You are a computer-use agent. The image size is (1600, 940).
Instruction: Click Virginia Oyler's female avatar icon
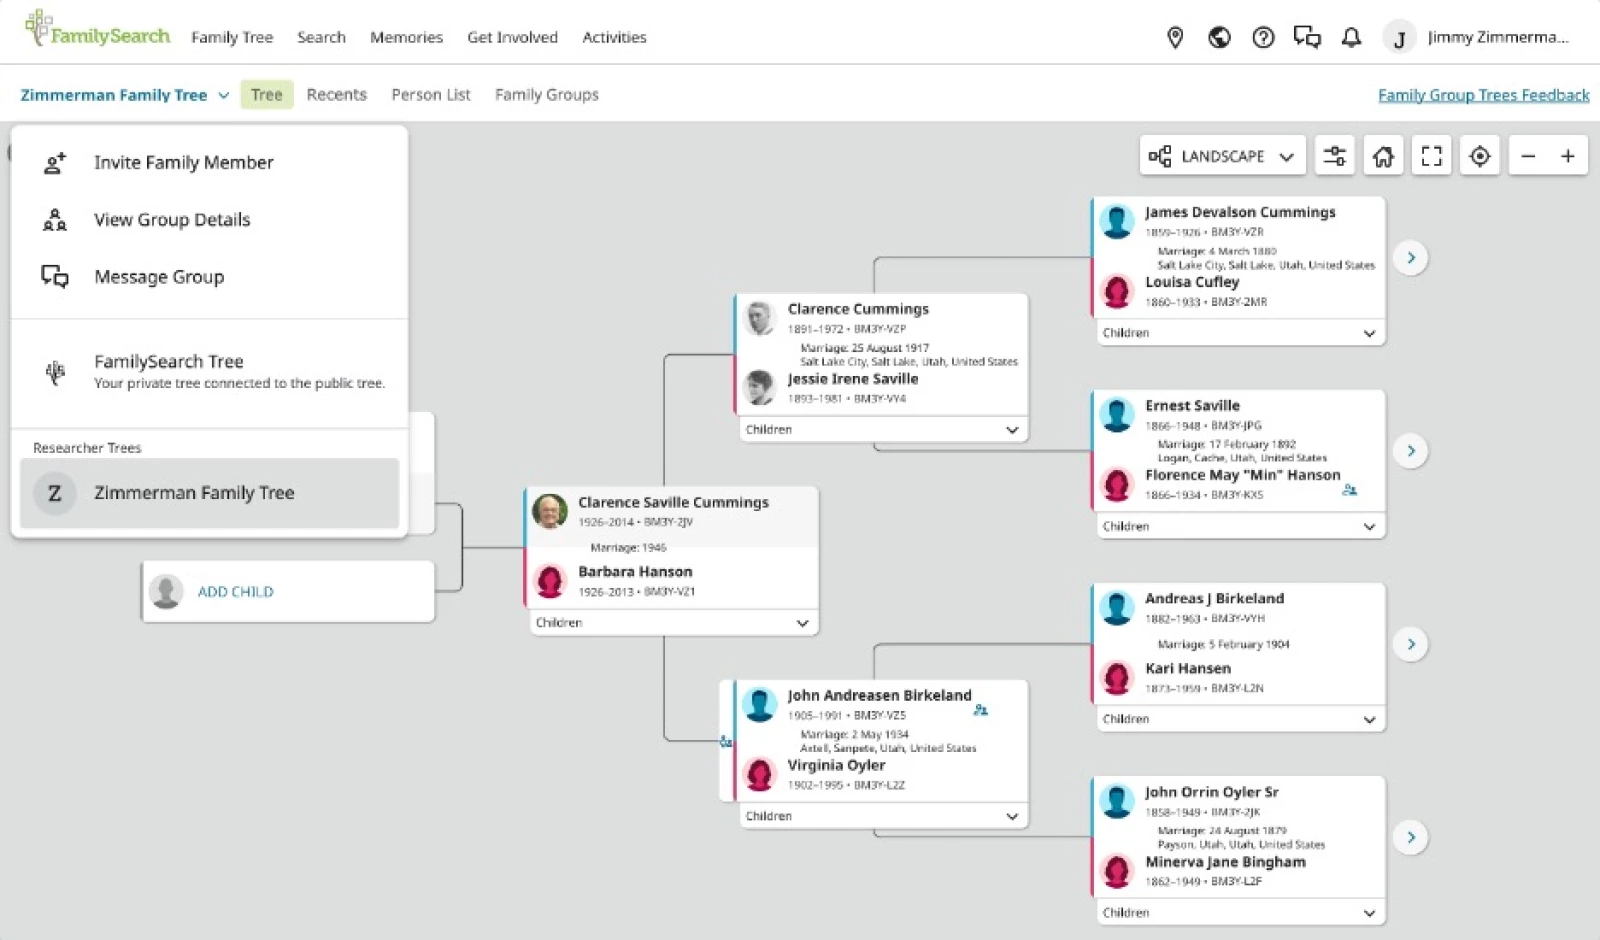(x=760, y=774)
